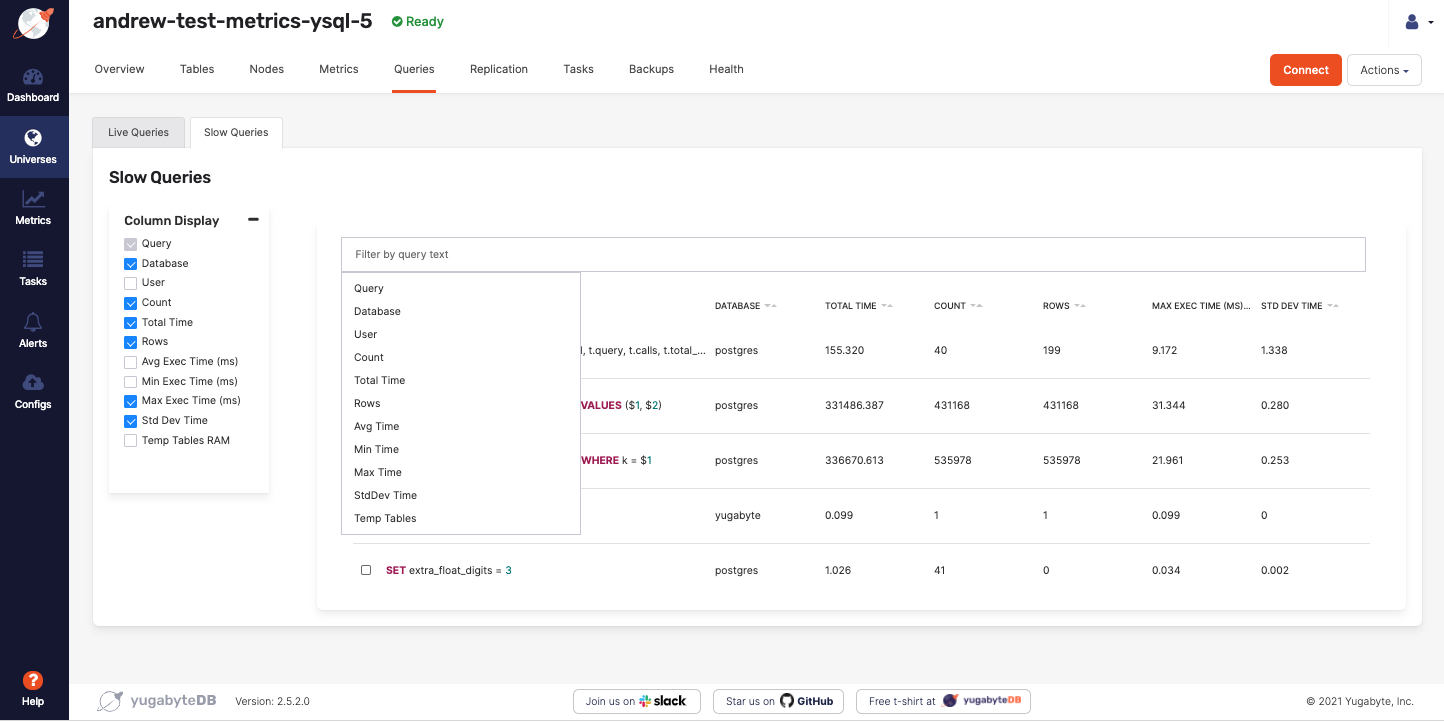Choose User from filter suggestions
Viewport: 1444px width, 723px height.
(x=461, y=334)
